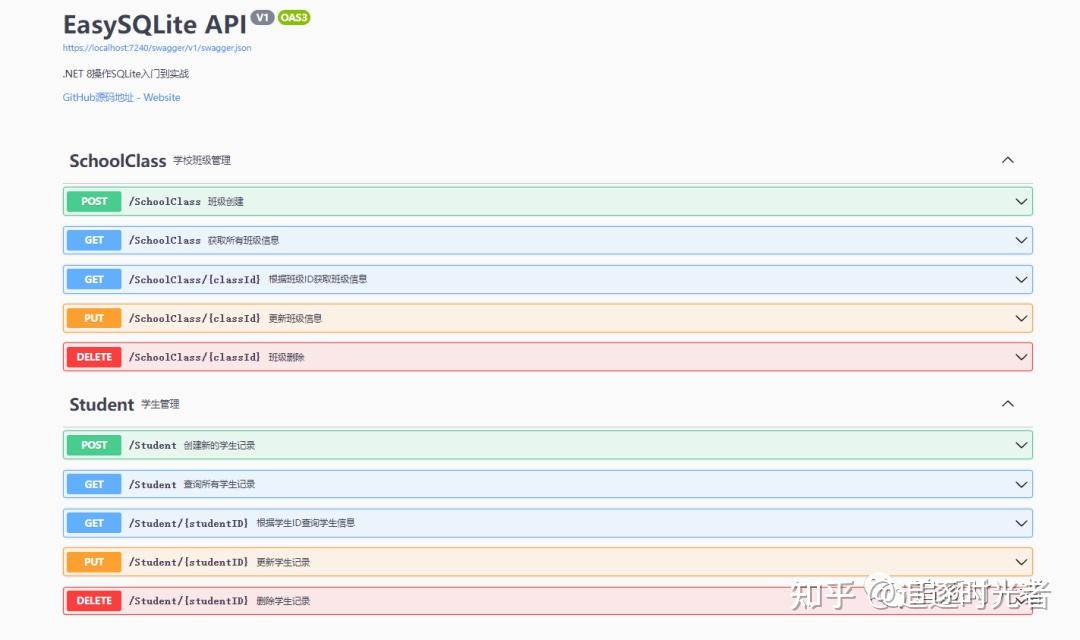Click the PUT badge on /Student/{studentID}

pyautogui.click(x=93, y=562)
